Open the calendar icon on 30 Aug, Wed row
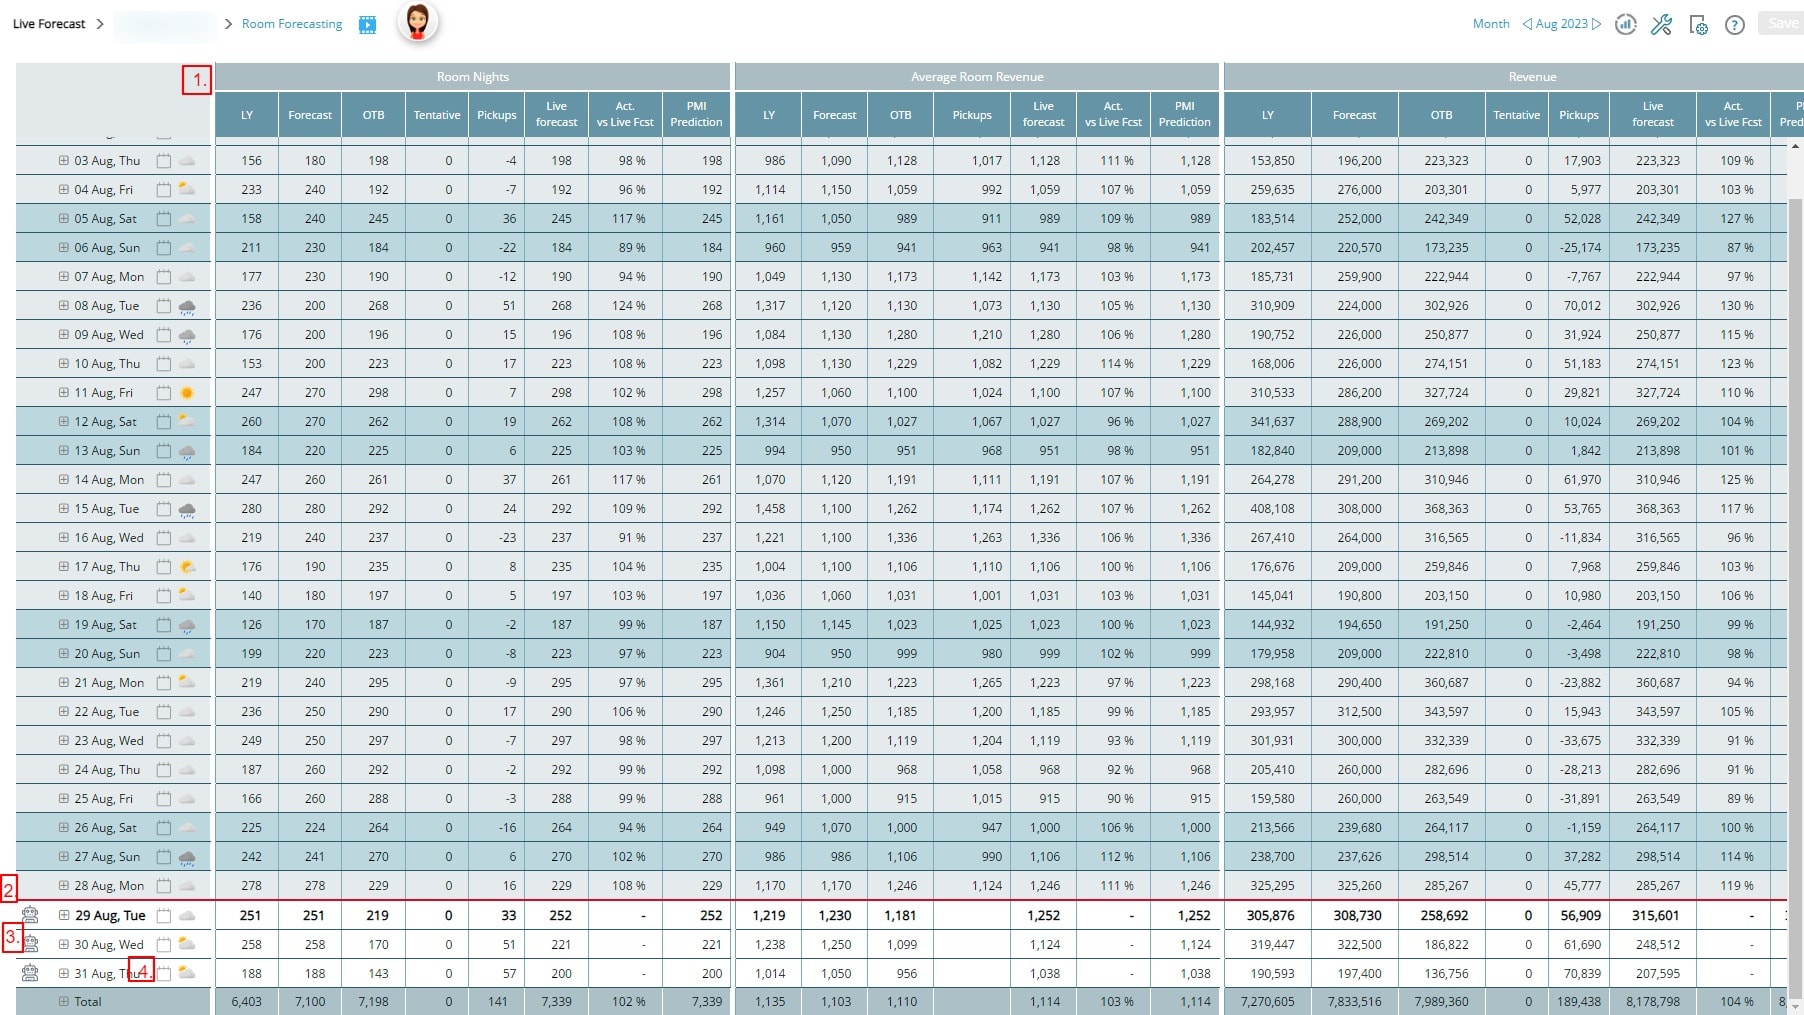Viewport: 1804px width, 1015px height. [x=163, y=944]
